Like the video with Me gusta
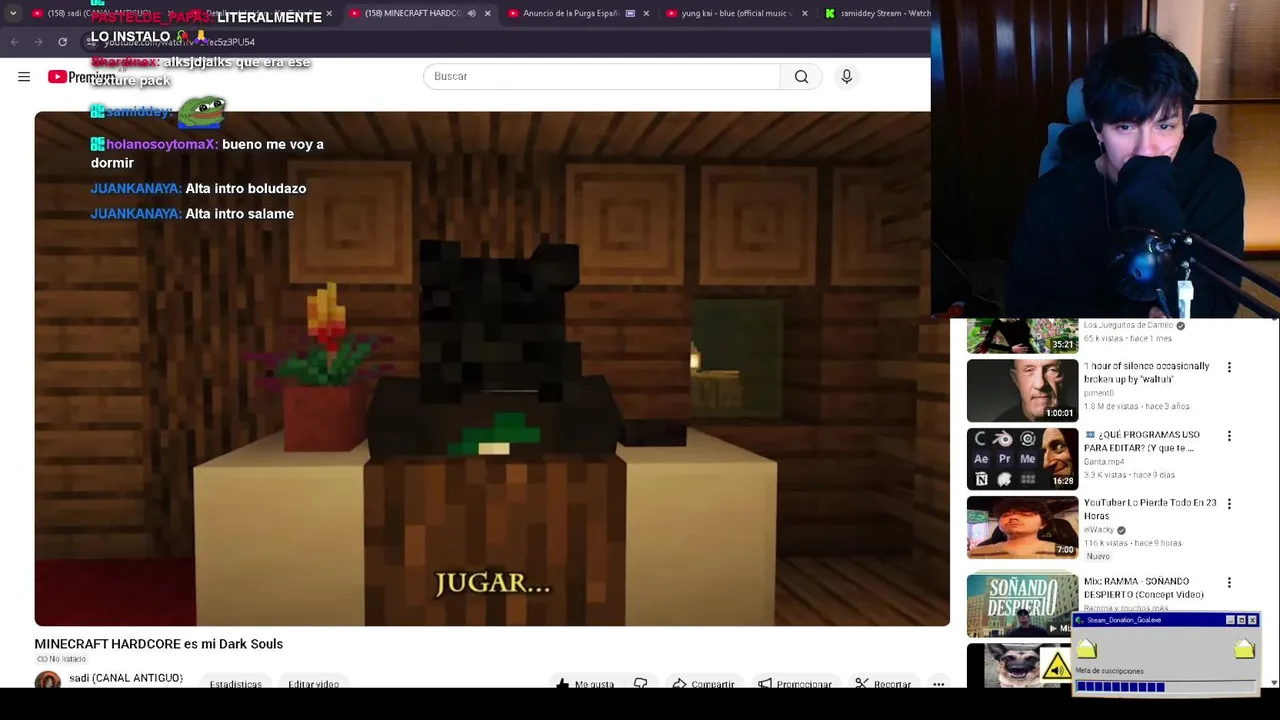The height and width of the screenshot is (720, 1280). [586, 683]
